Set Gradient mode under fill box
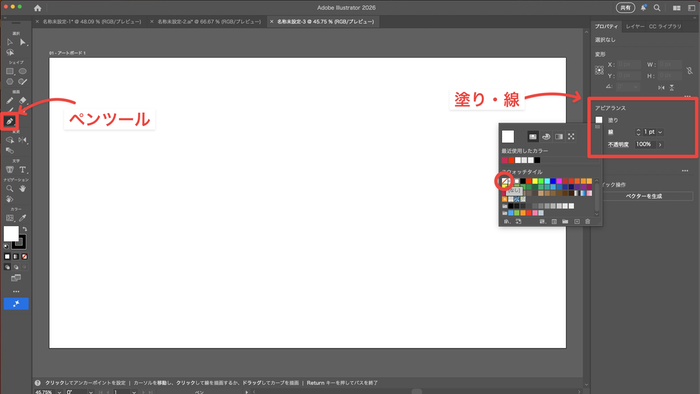The height and width of the screenshot is (394, 700). tap(16, 257)
